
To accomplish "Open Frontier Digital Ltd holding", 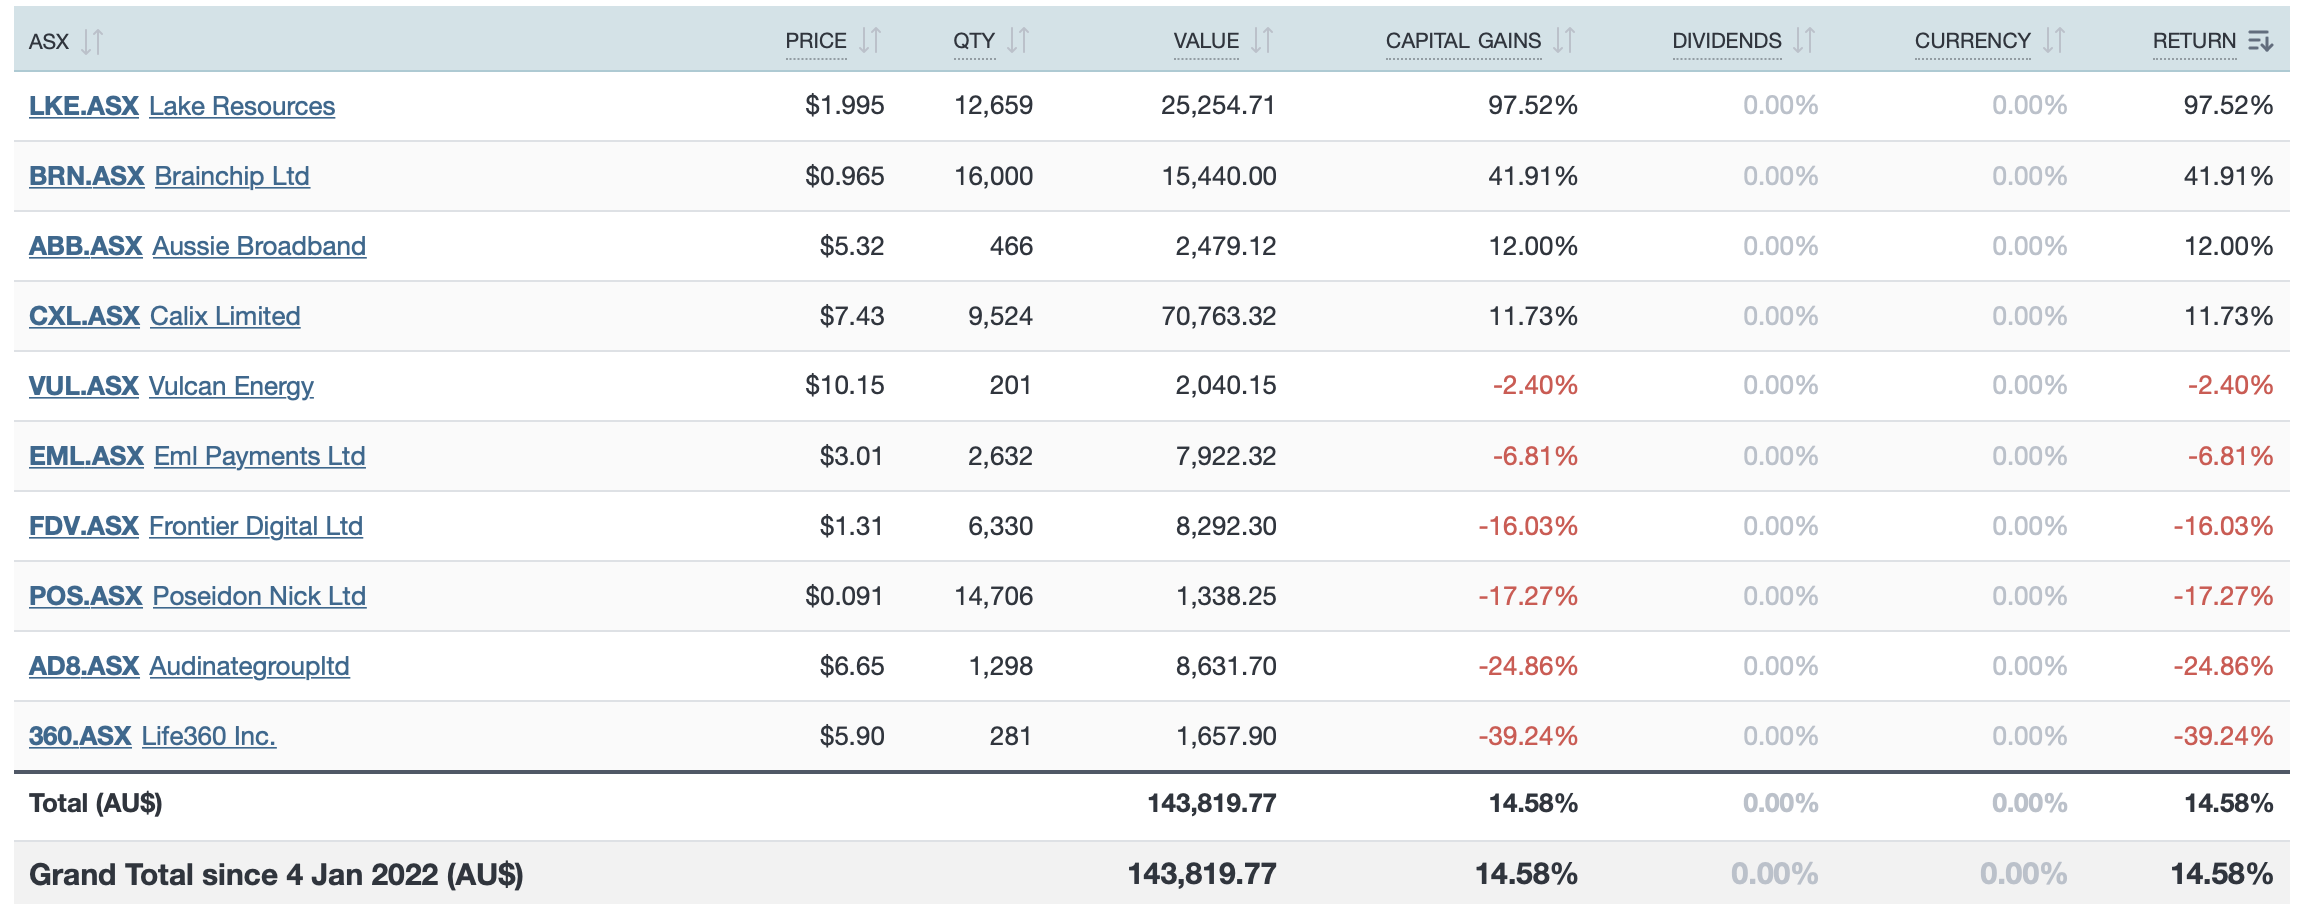I will (255, 526).
